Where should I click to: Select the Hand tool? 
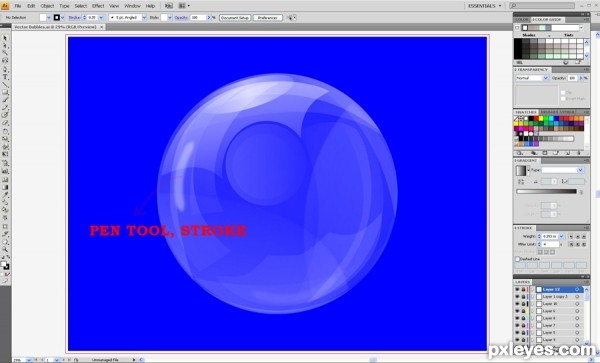coord(5,242)
